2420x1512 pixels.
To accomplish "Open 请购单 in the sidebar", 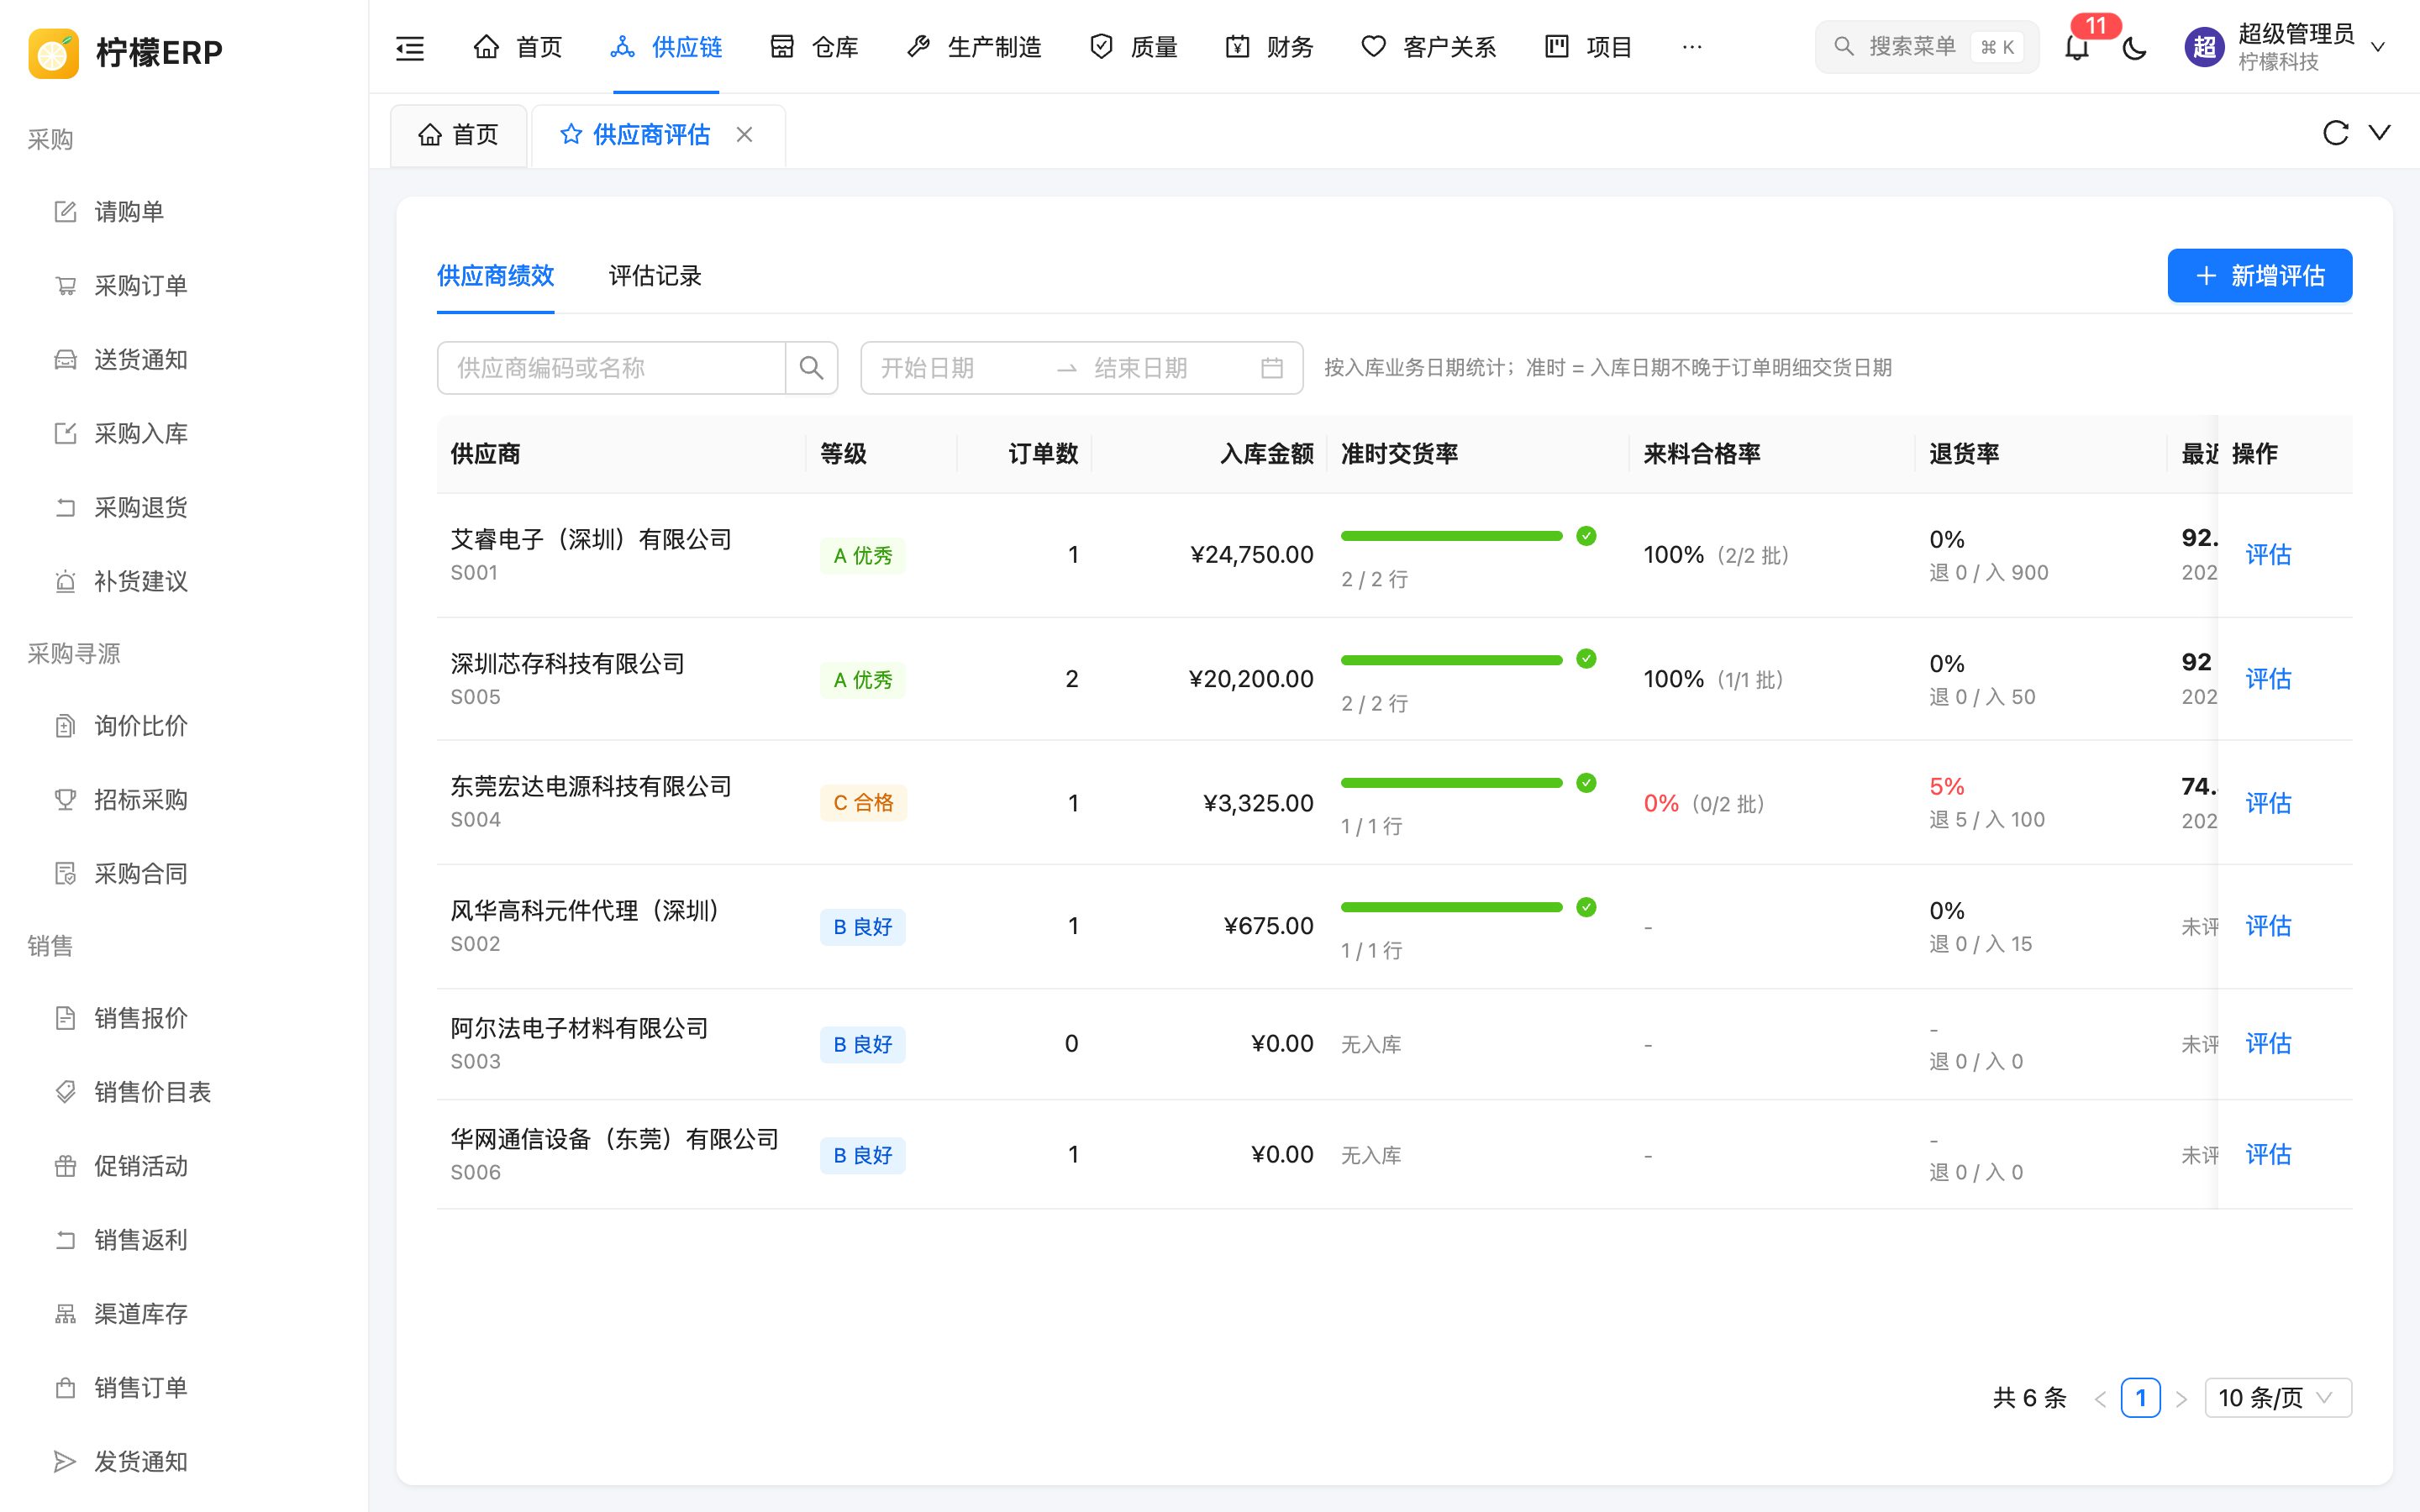I will click(184, 212).
